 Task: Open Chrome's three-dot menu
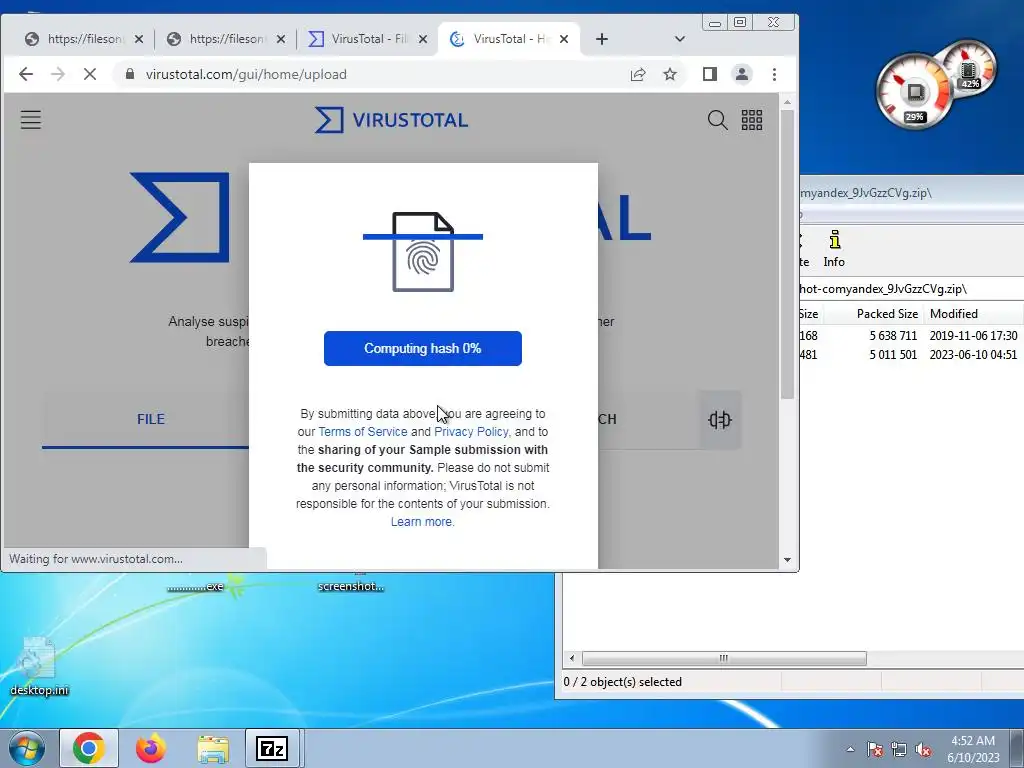click(x=775, y=74)
